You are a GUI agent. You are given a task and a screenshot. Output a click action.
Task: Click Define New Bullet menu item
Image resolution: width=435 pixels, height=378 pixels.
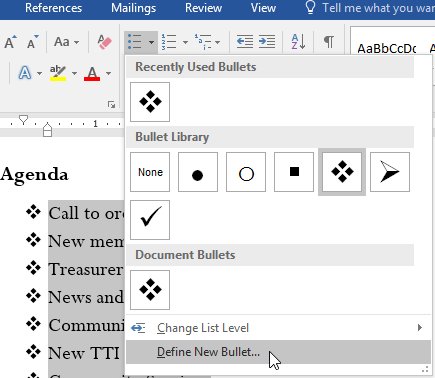(278, 352)
